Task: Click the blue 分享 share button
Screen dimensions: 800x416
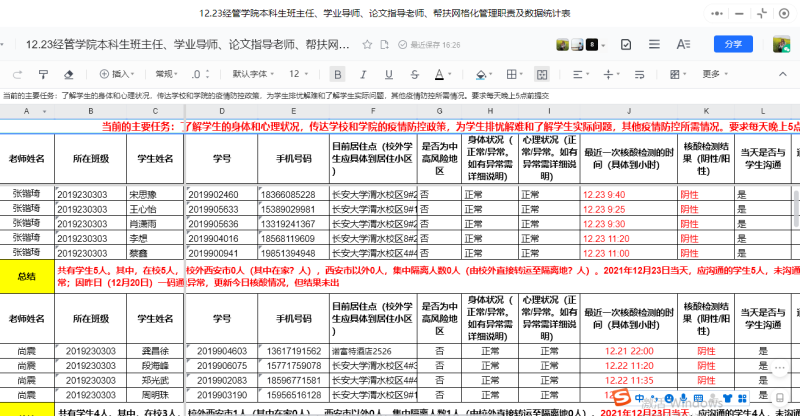Action: click(732, 44)
